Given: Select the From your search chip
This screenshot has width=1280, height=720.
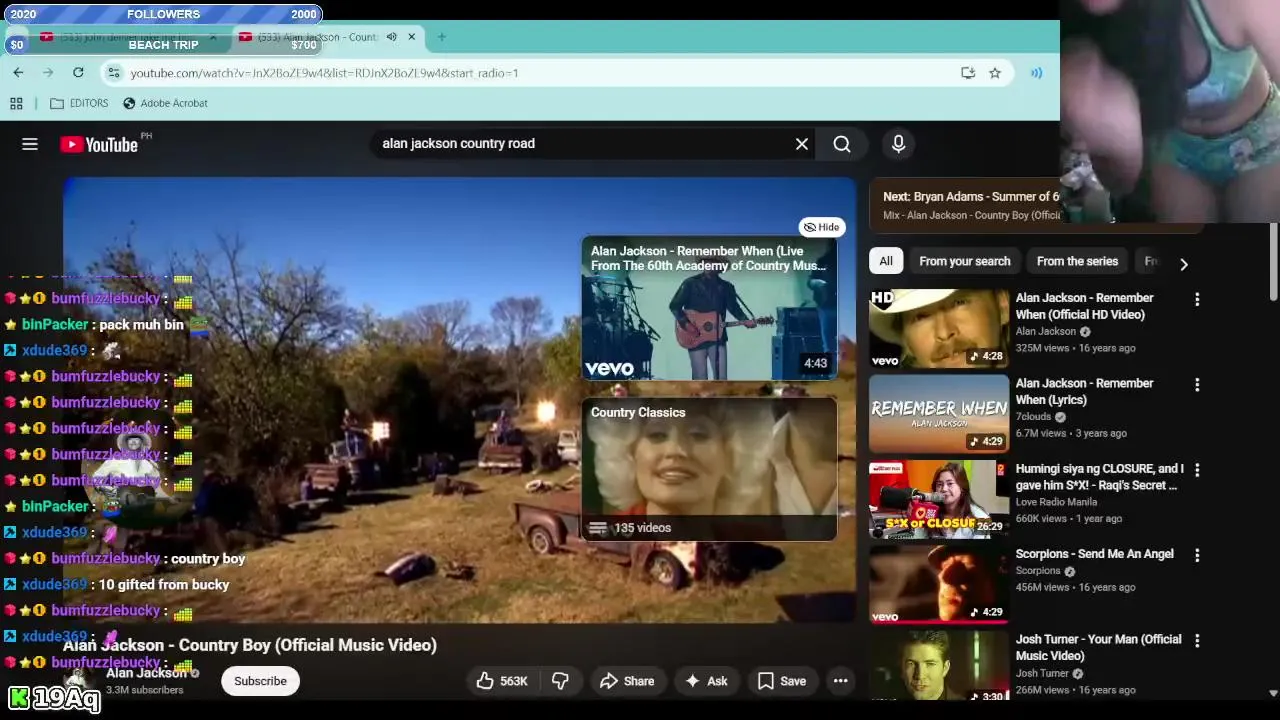Looking at the screenshot, I should coord(965,261).
